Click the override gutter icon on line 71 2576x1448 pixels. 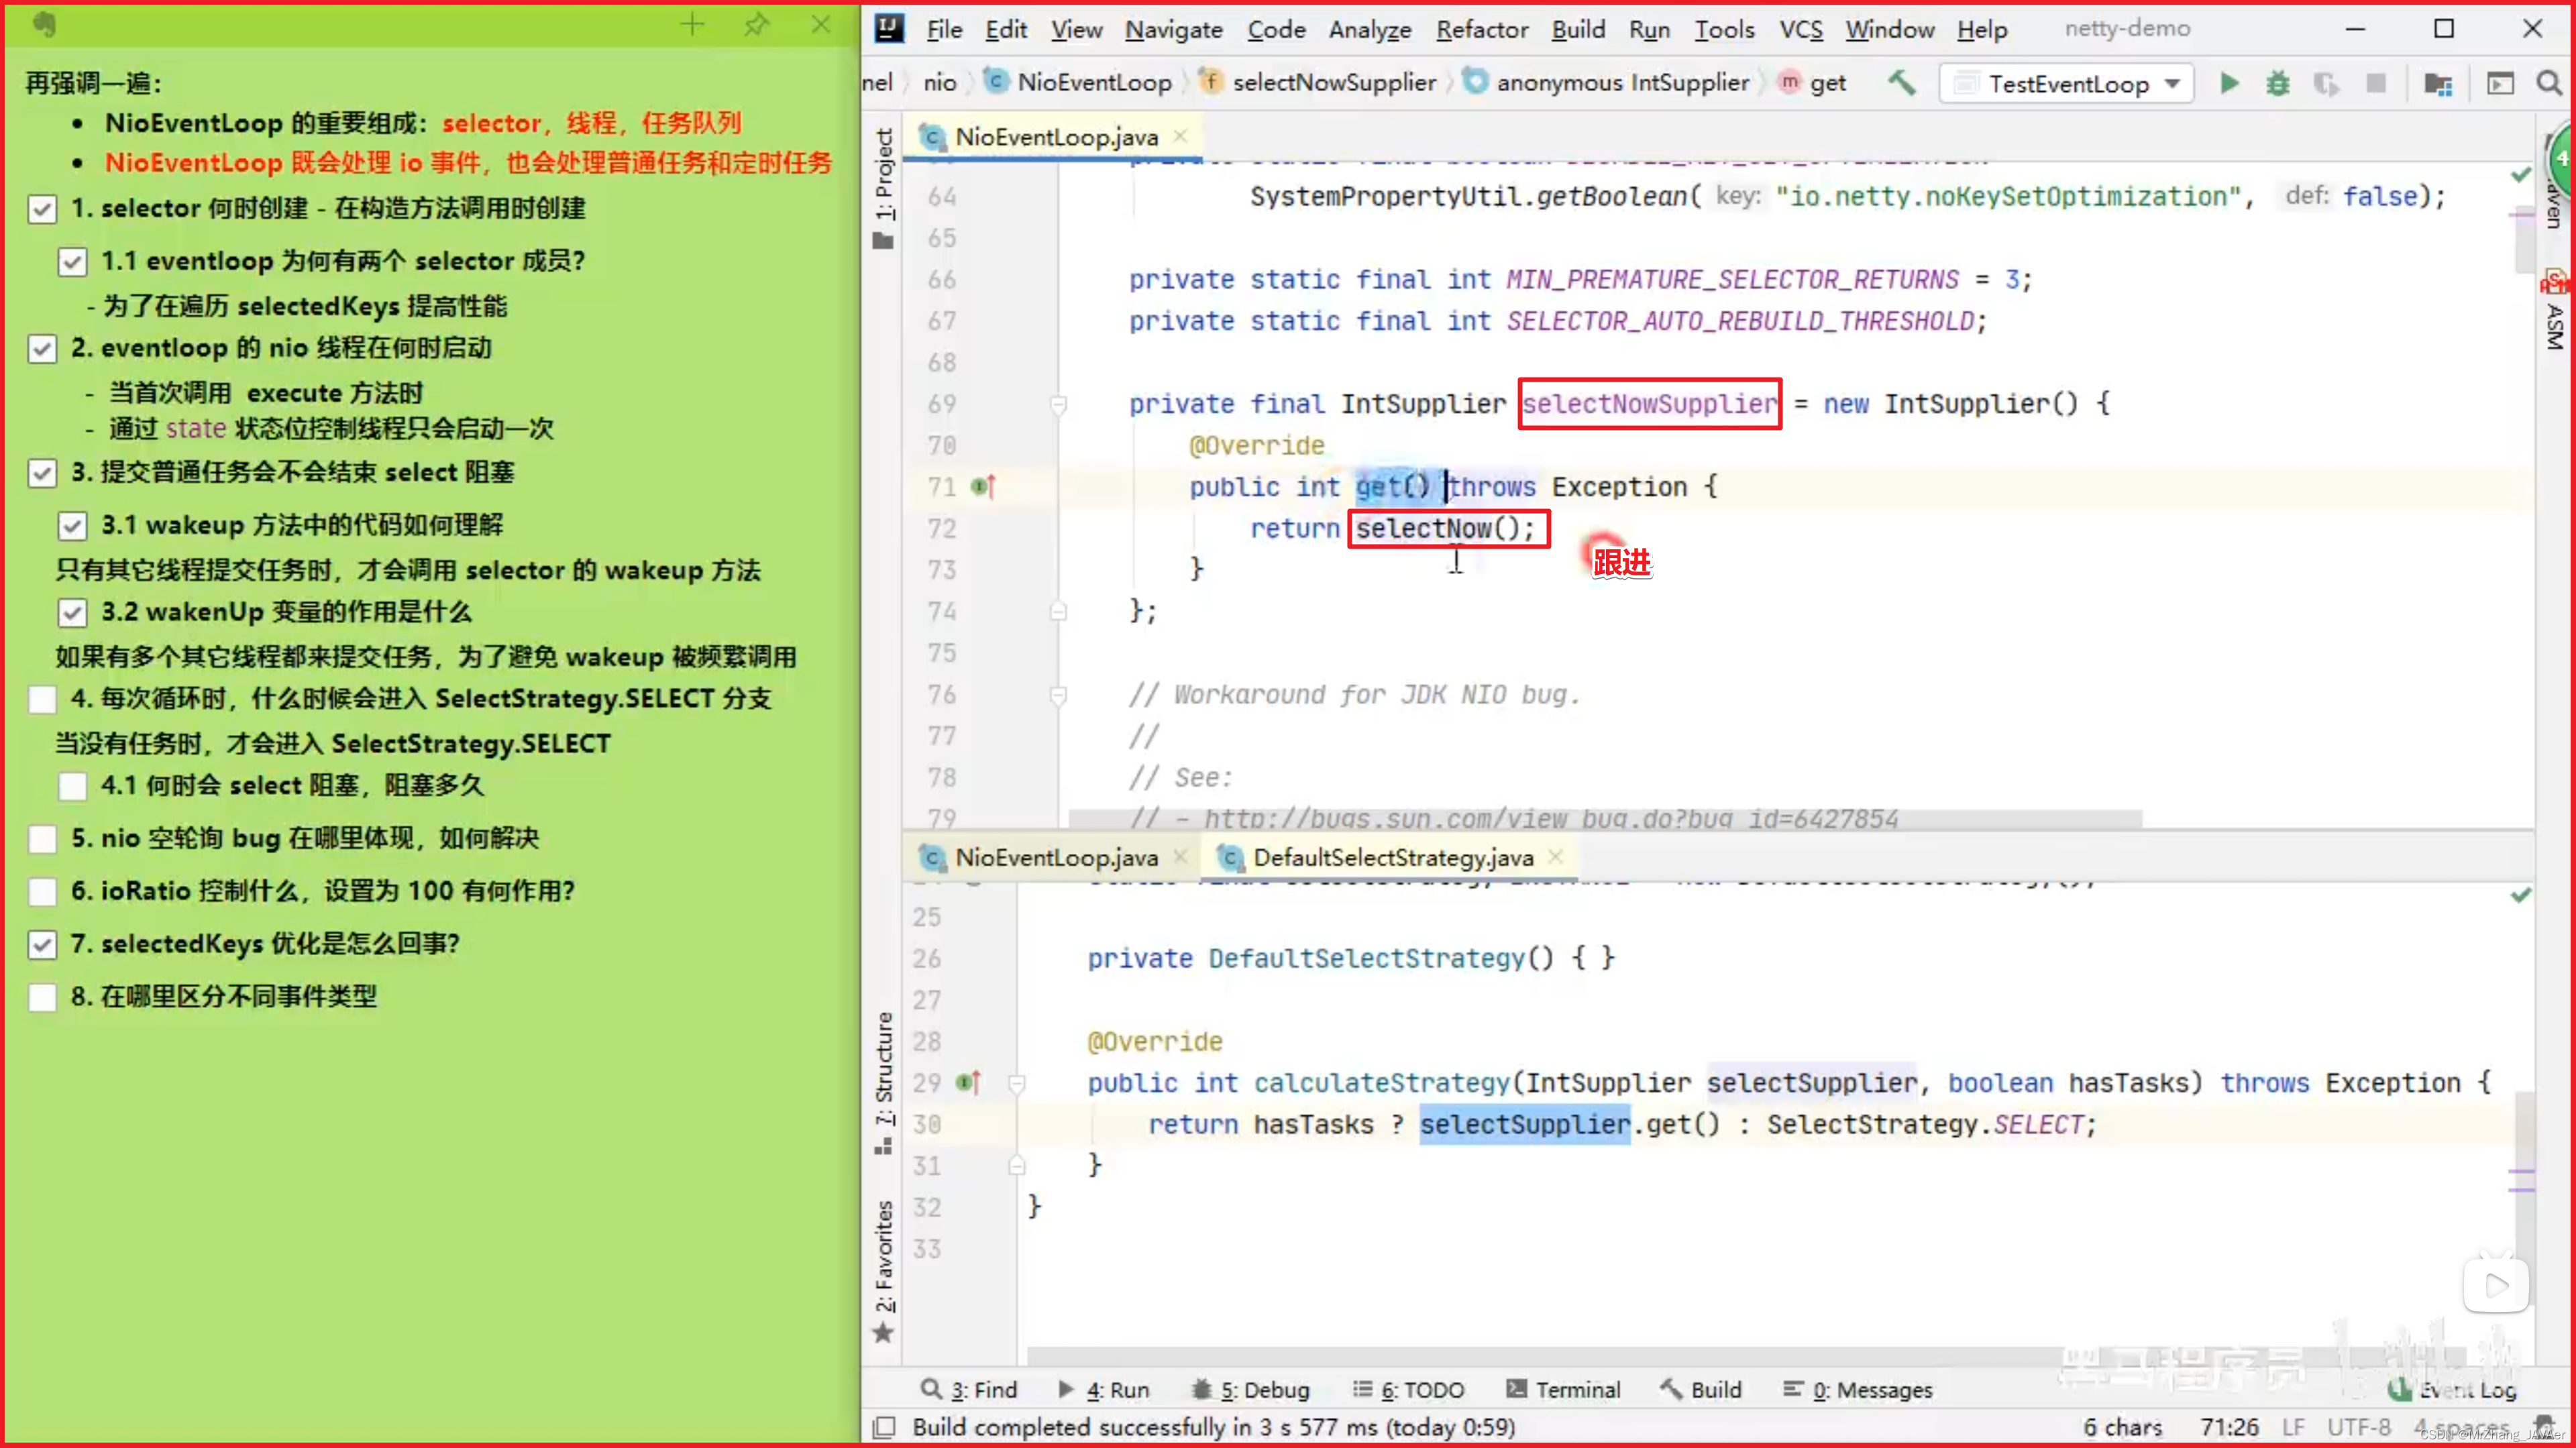(x=983, y=487)
